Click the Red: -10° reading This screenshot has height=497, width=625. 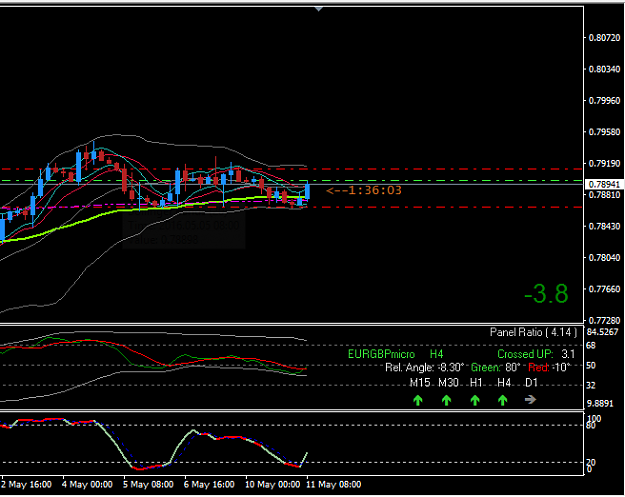click(549, 367)
